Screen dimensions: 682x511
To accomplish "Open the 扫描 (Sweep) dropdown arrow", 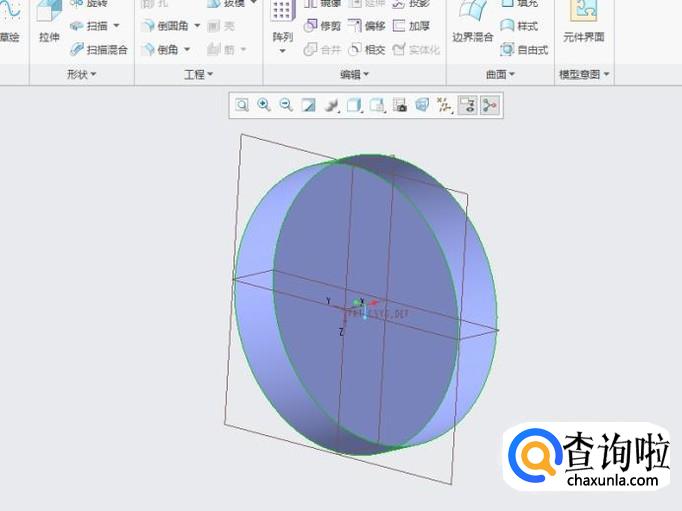I will click(x=116, y=26).
